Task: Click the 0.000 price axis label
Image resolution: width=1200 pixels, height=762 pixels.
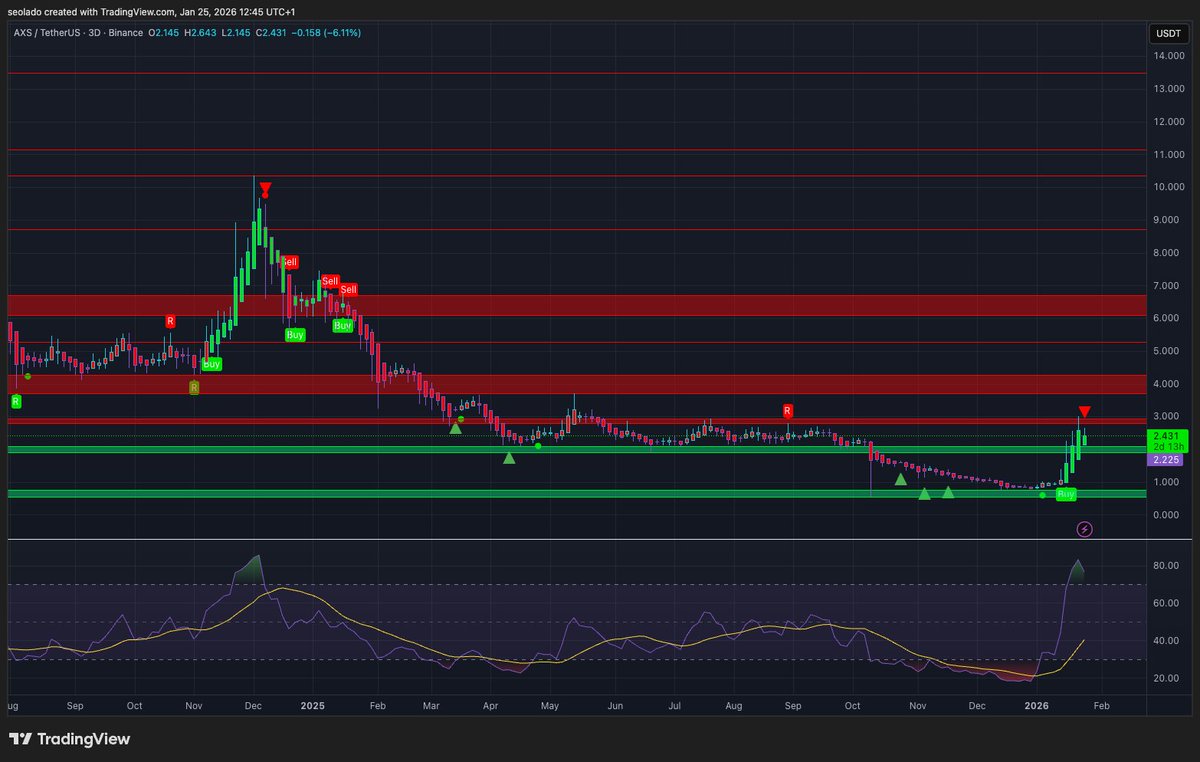Action: tap(1168, 515)
